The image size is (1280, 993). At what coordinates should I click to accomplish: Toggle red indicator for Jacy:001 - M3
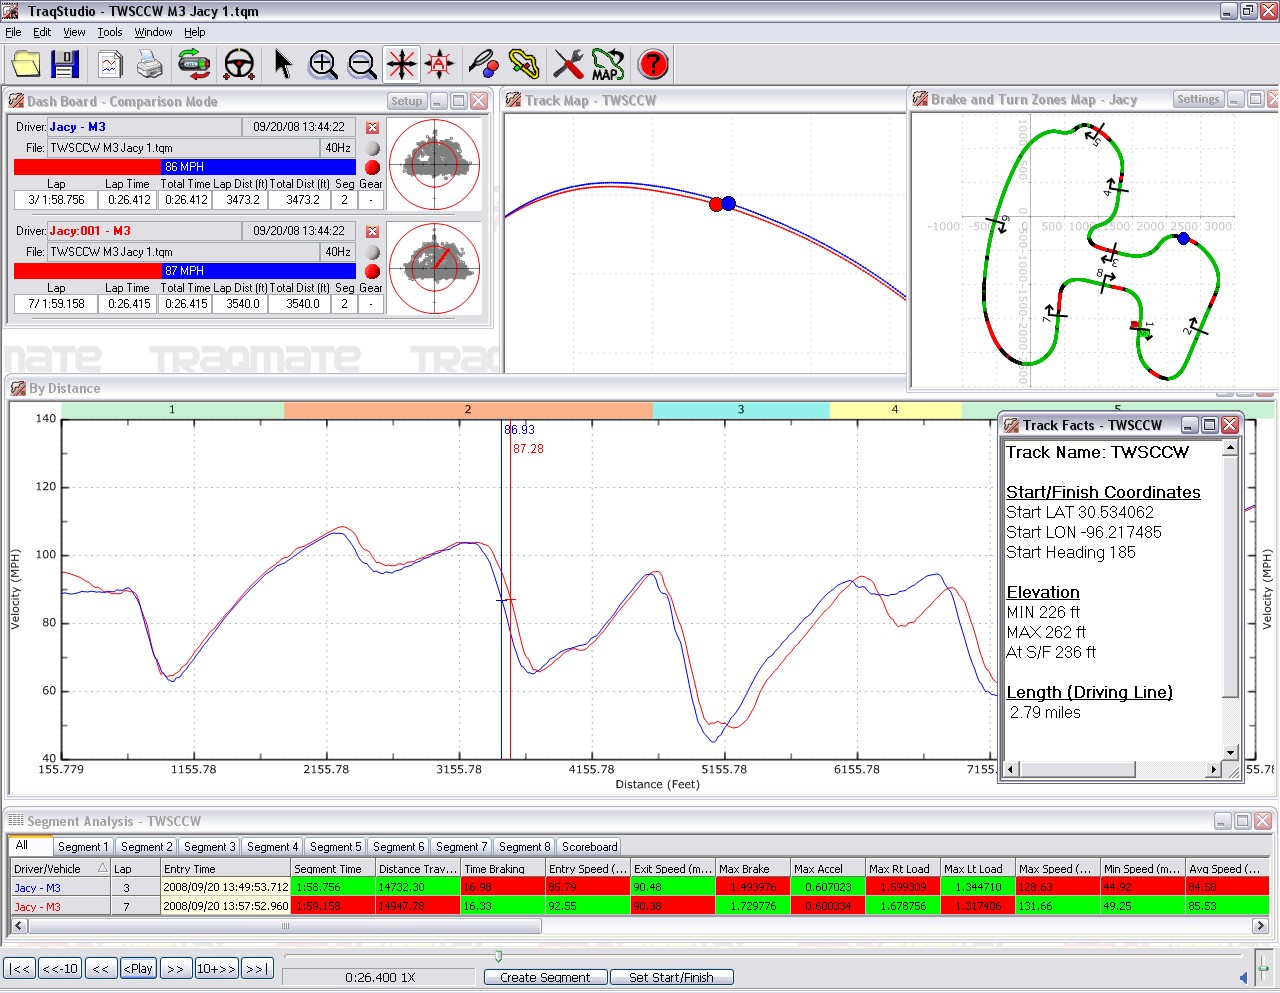coord(372,271)
